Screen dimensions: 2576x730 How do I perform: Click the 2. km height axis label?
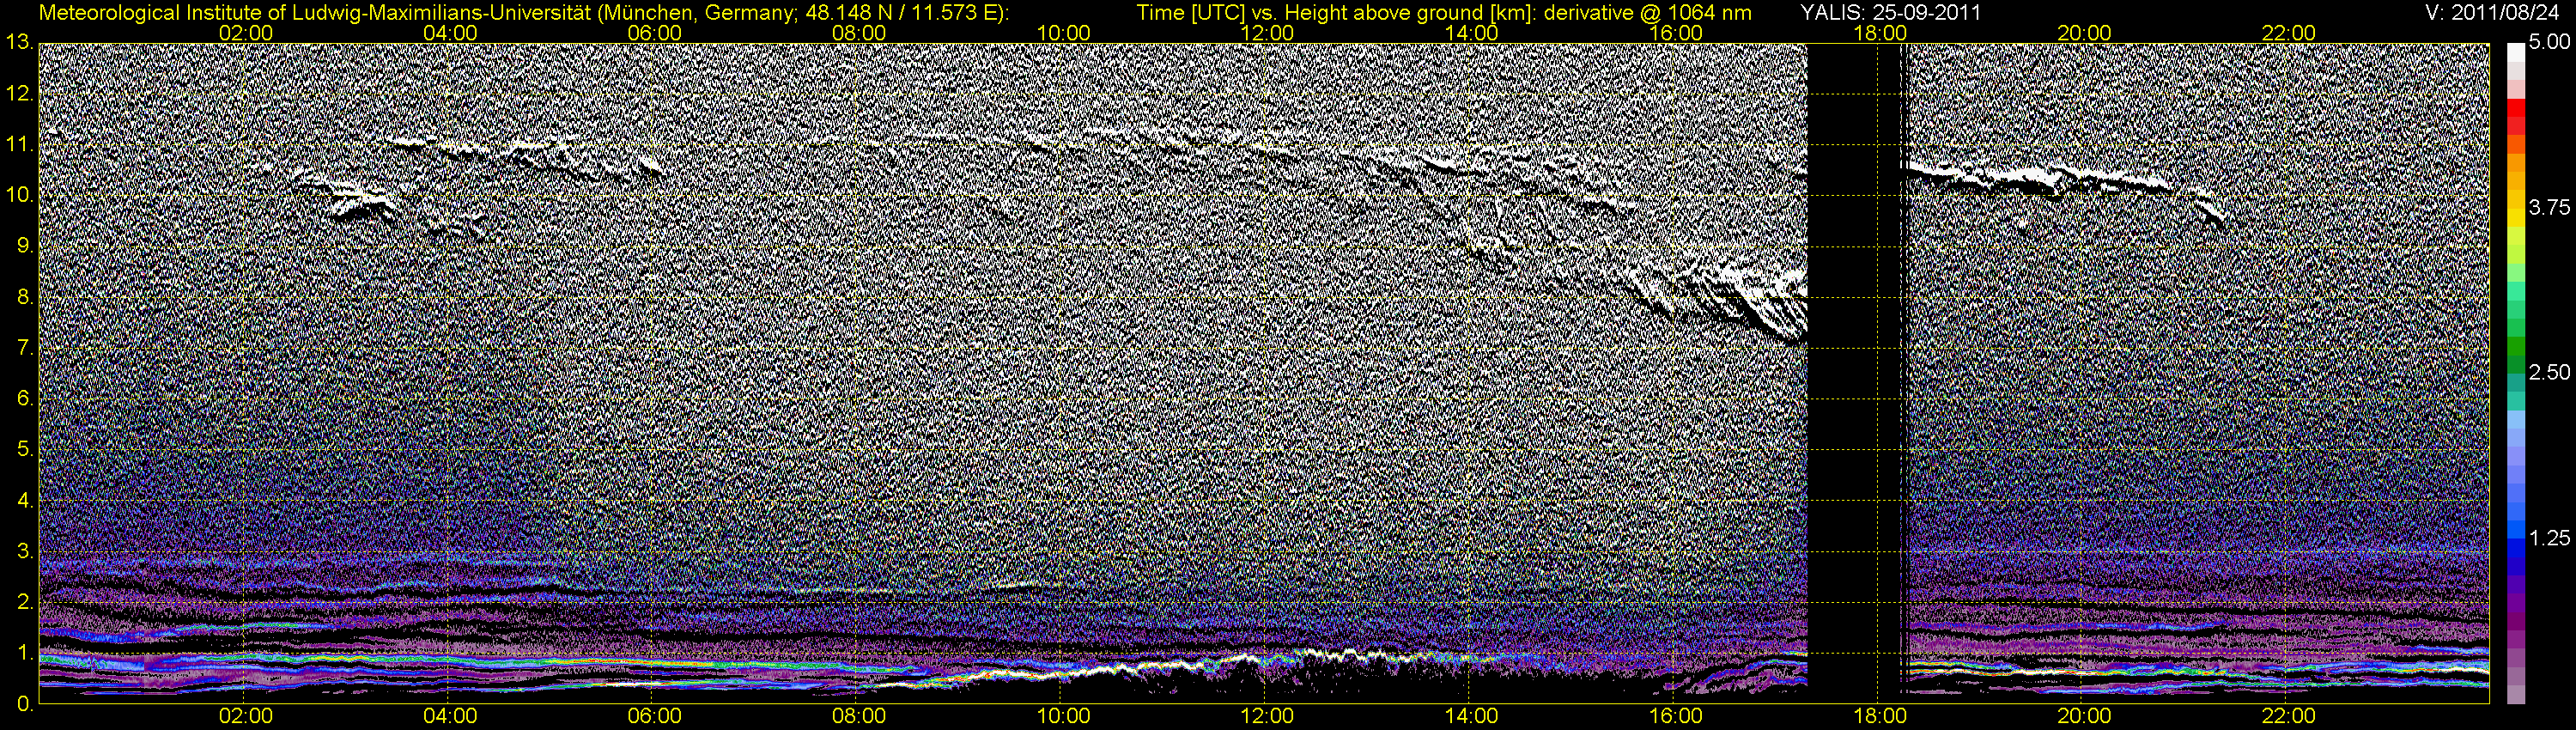click(x=25, y=602)
